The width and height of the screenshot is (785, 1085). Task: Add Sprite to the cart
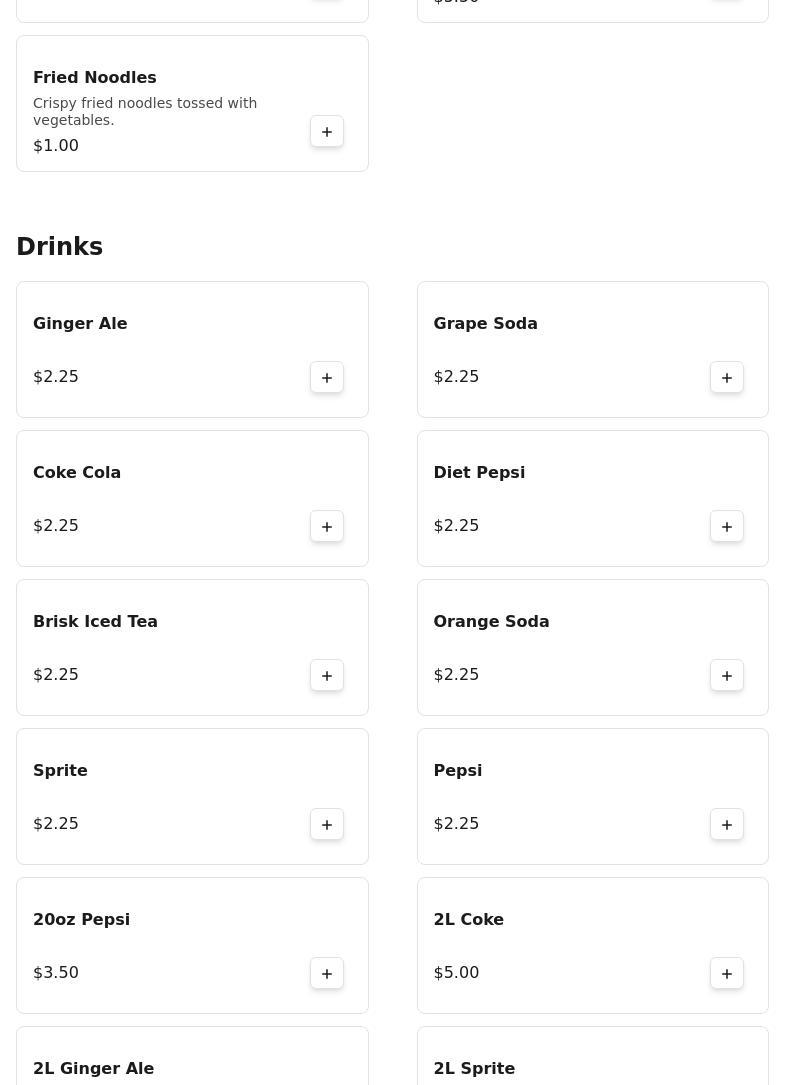click(327, 824)
